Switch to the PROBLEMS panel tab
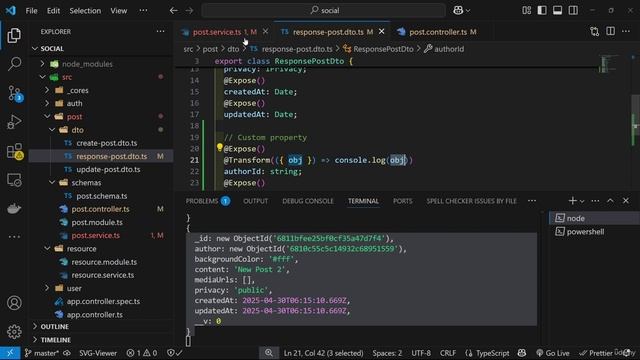Viewport: 640px width, 360px height. click(207, 201)
